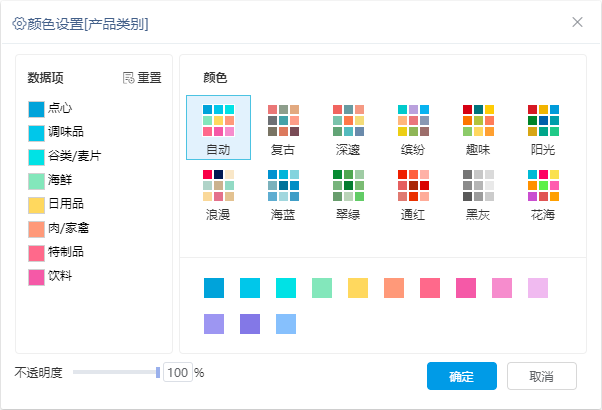Select the 调味品 data item label
The image size is (602, 410).
(x=66, y=132)
